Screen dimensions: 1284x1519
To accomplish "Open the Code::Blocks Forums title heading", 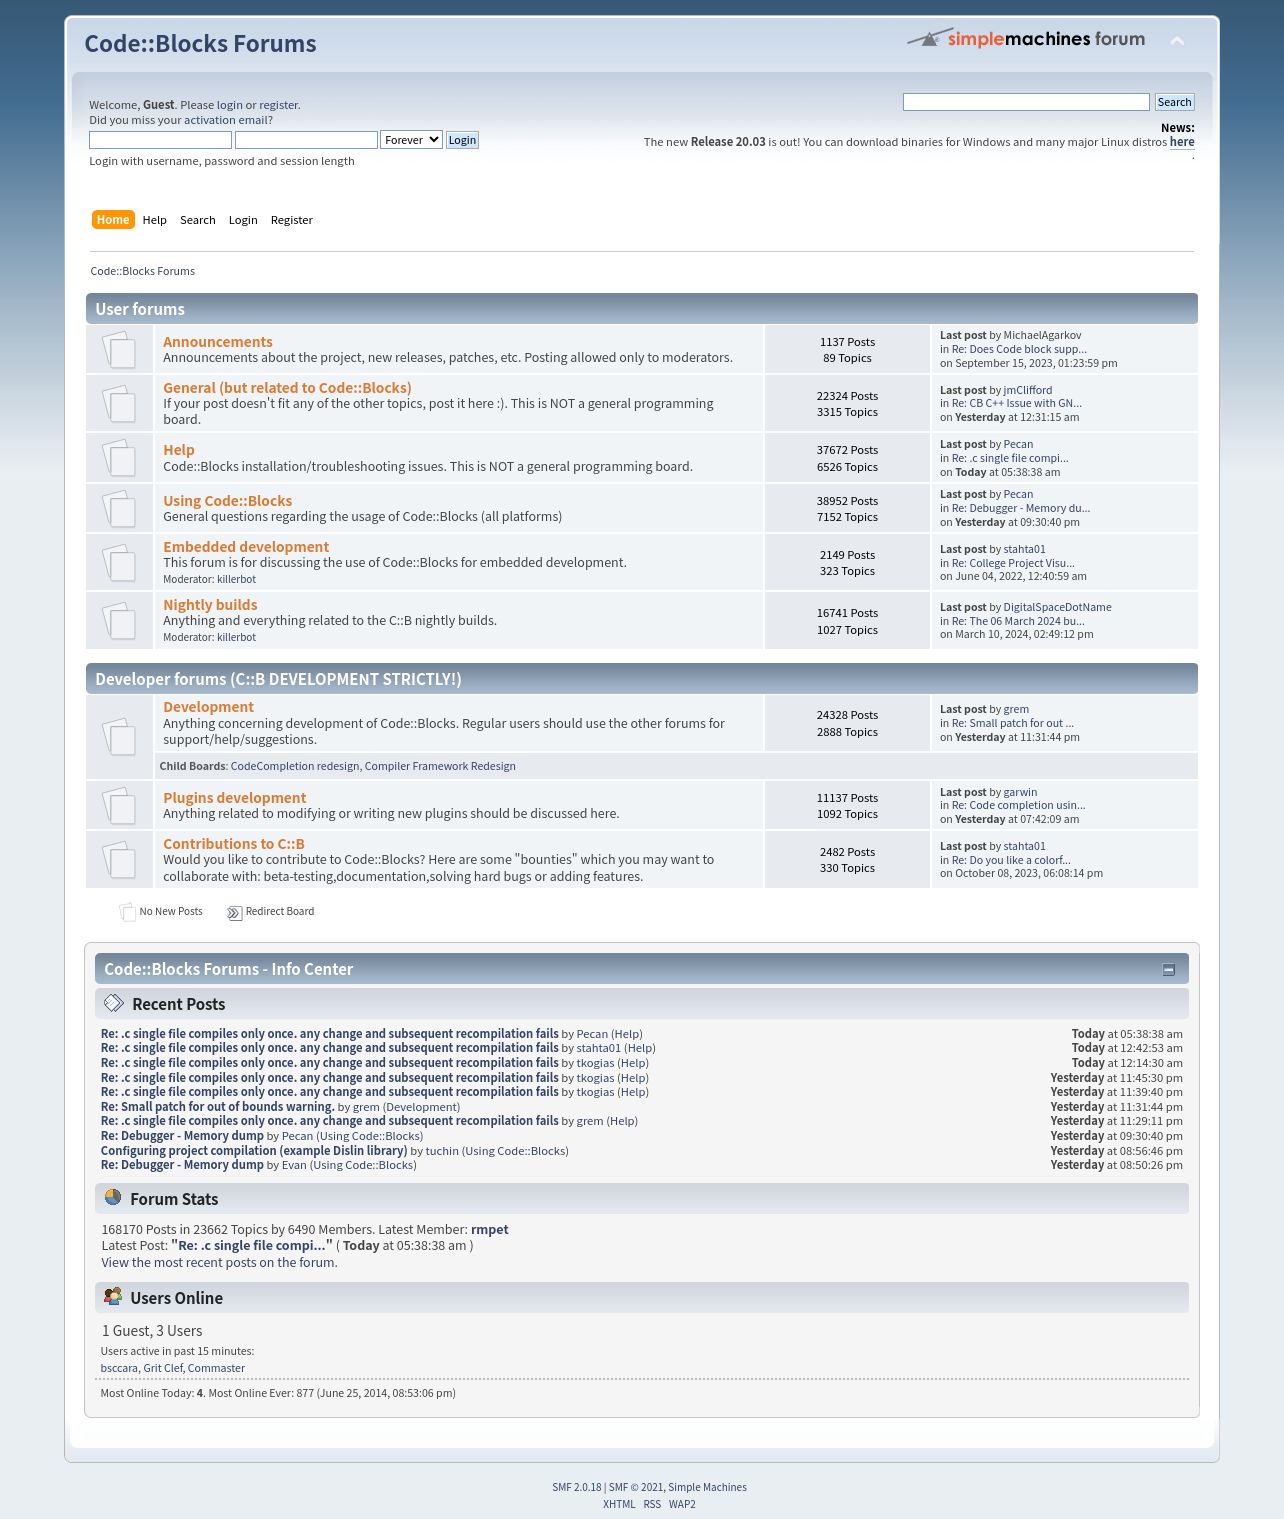I will coord(200,44).
